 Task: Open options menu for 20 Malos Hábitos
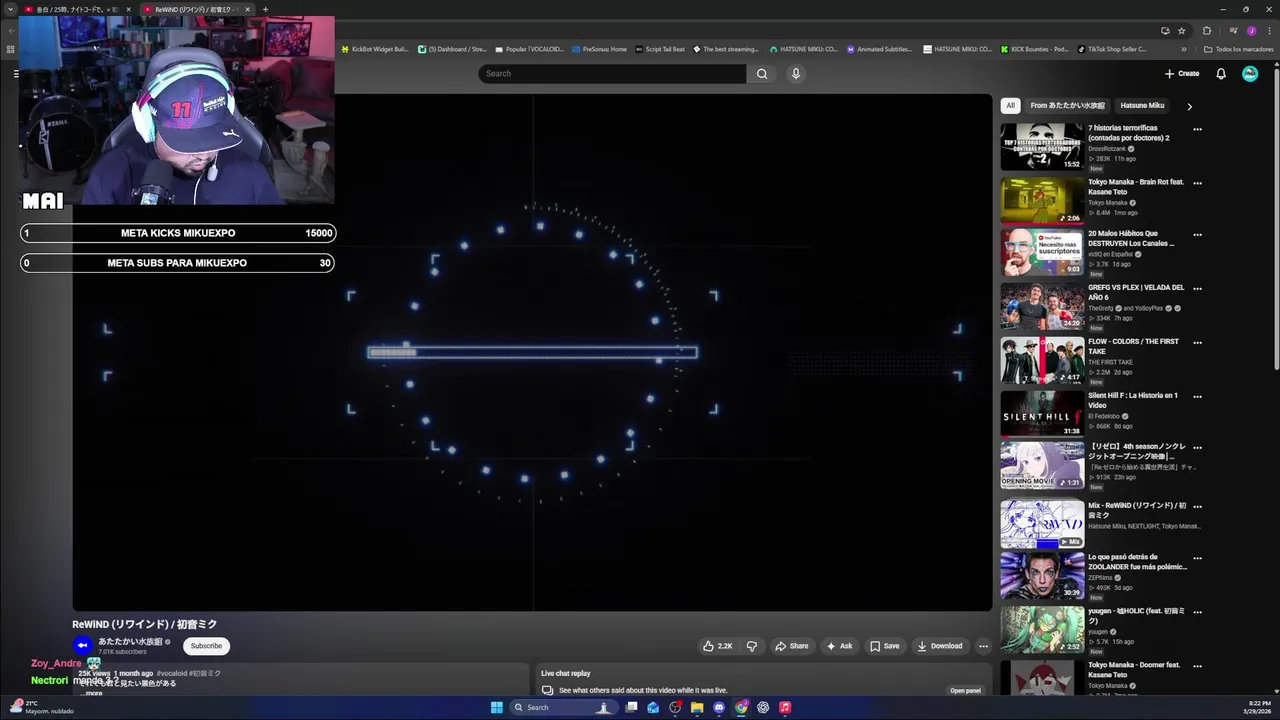pyautogui.click(x=1197, y=235)
